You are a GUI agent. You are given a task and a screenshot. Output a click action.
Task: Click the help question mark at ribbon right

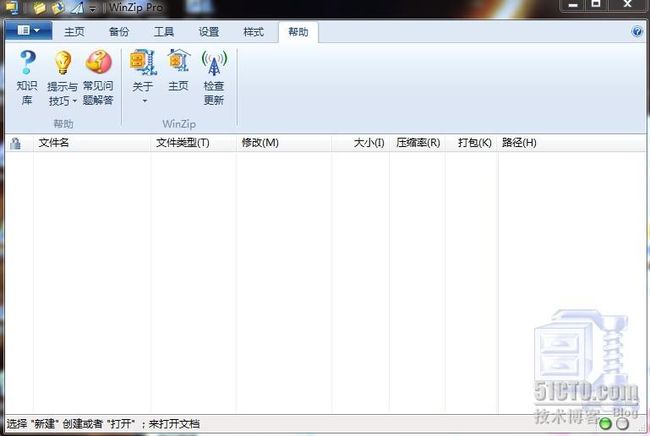coord(637,31)
